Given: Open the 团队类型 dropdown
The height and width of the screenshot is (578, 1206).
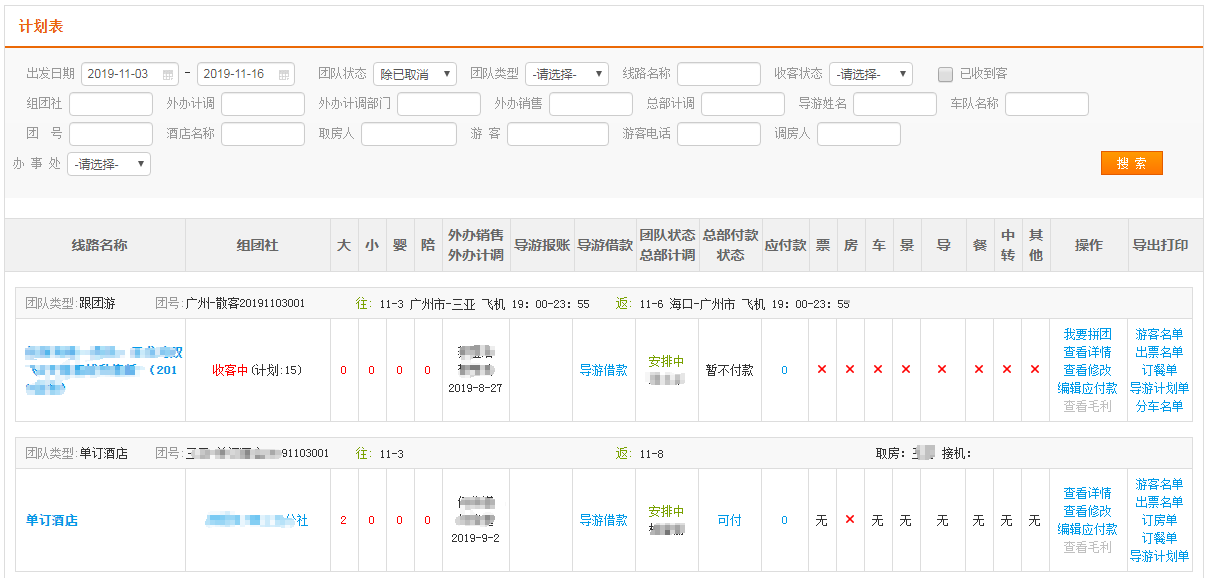Looking at the screenshot, I should click(566, 74).
